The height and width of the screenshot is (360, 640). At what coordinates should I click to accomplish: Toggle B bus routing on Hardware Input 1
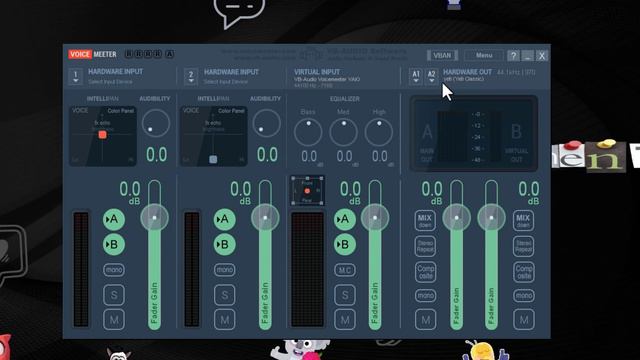(114, 244)
